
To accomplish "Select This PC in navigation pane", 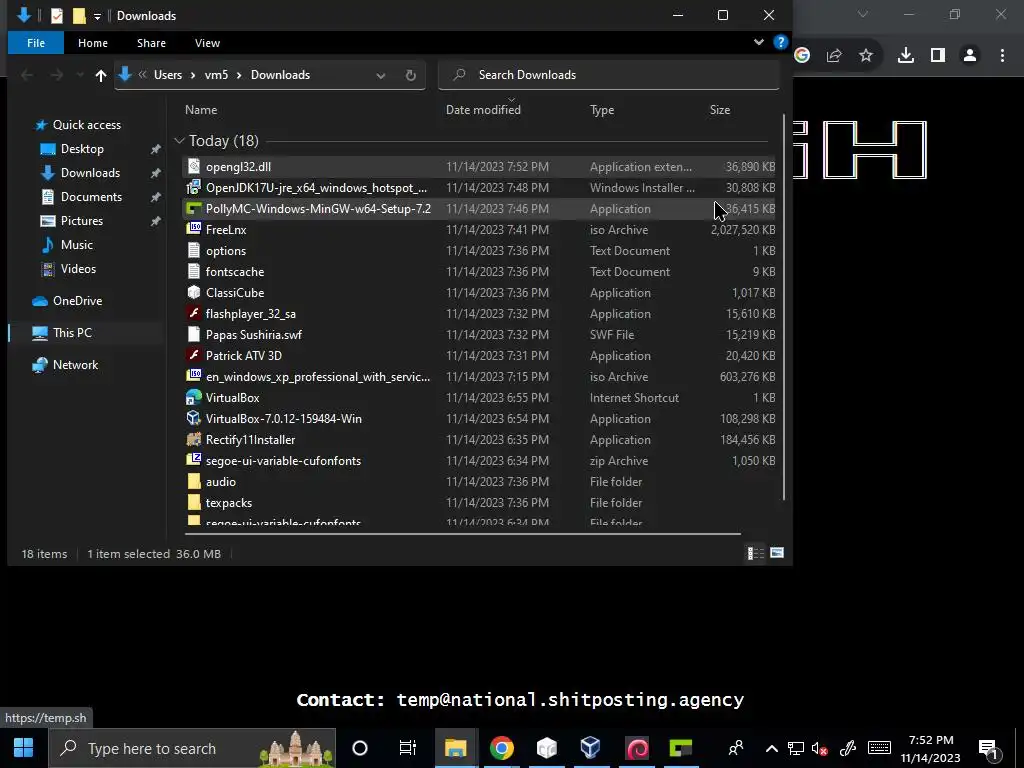I will pos(72,333).
